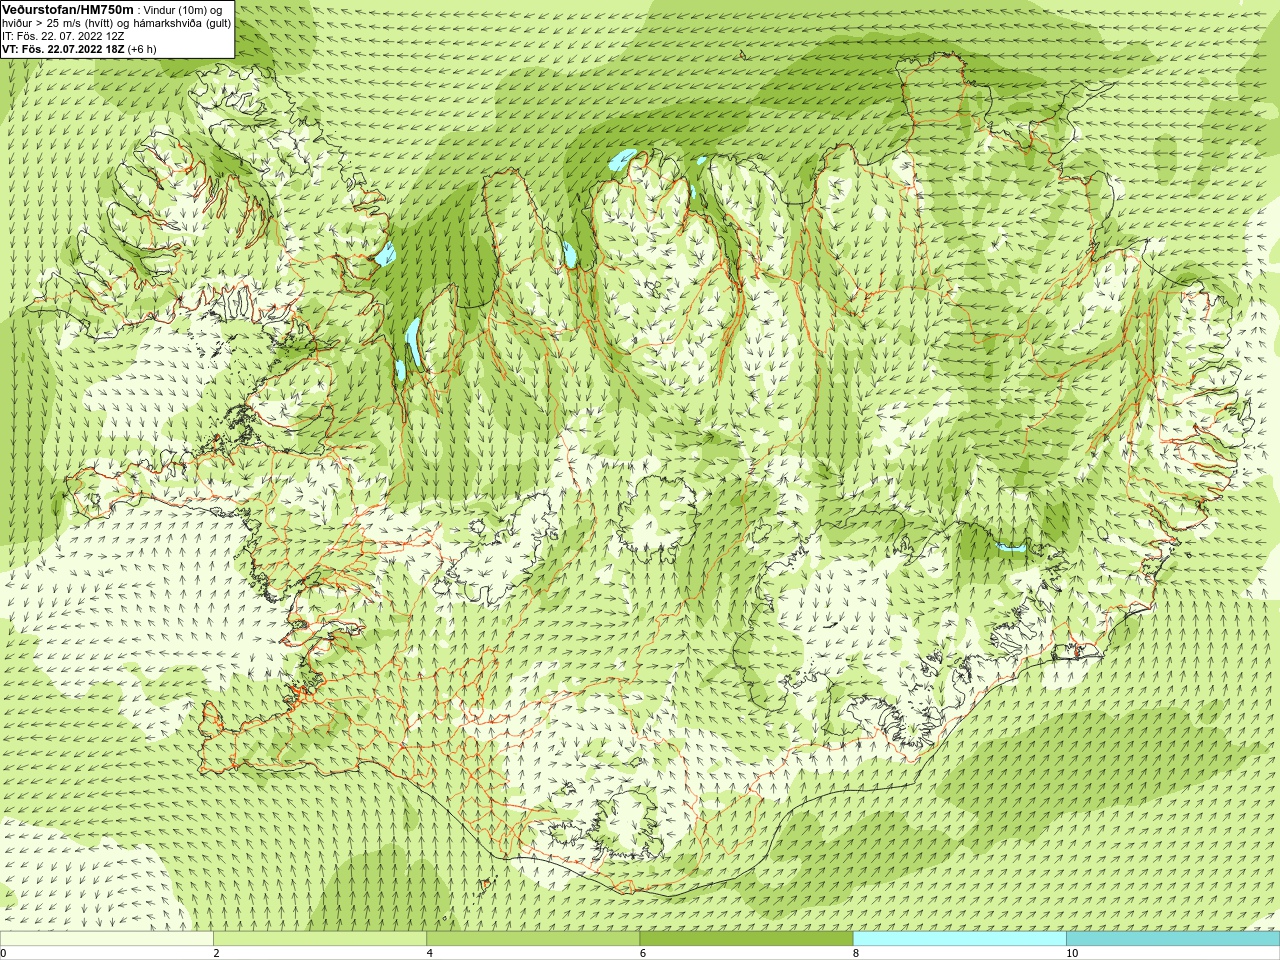The image size is (1280, 960).
Task: Pick the 2–4 m/s light green swatch
Action: pos(320,939)
